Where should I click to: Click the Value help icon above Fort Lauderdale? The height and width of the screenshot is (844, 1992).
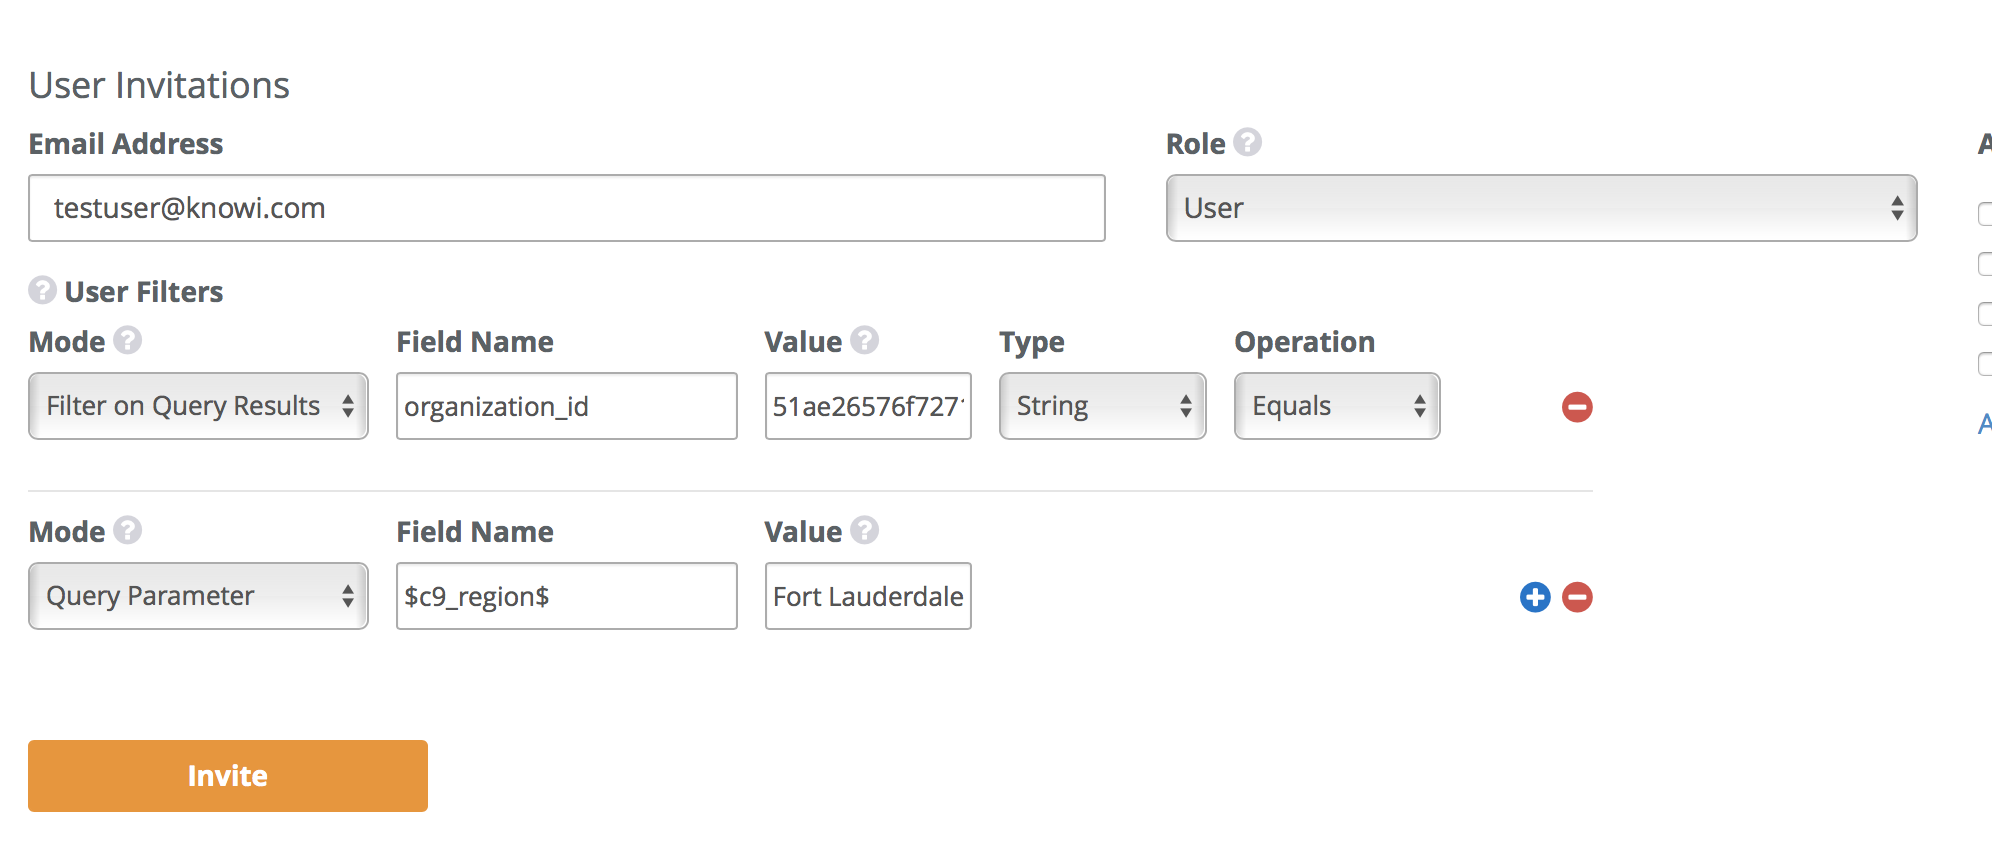pyautogui.click(x=864, y=530)
